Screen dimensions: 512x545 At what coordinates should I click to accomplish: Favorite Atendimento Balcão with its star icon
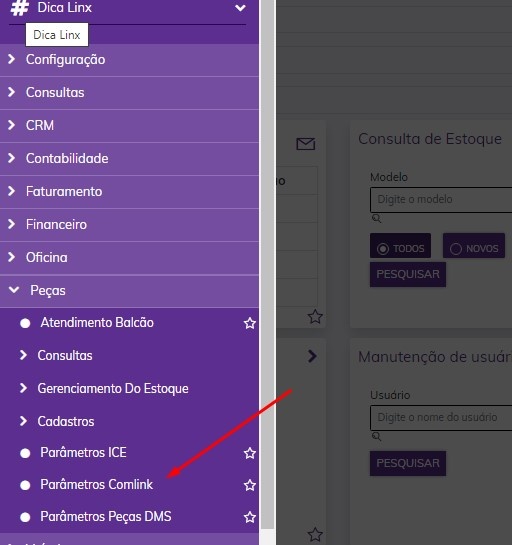[250, 323]
